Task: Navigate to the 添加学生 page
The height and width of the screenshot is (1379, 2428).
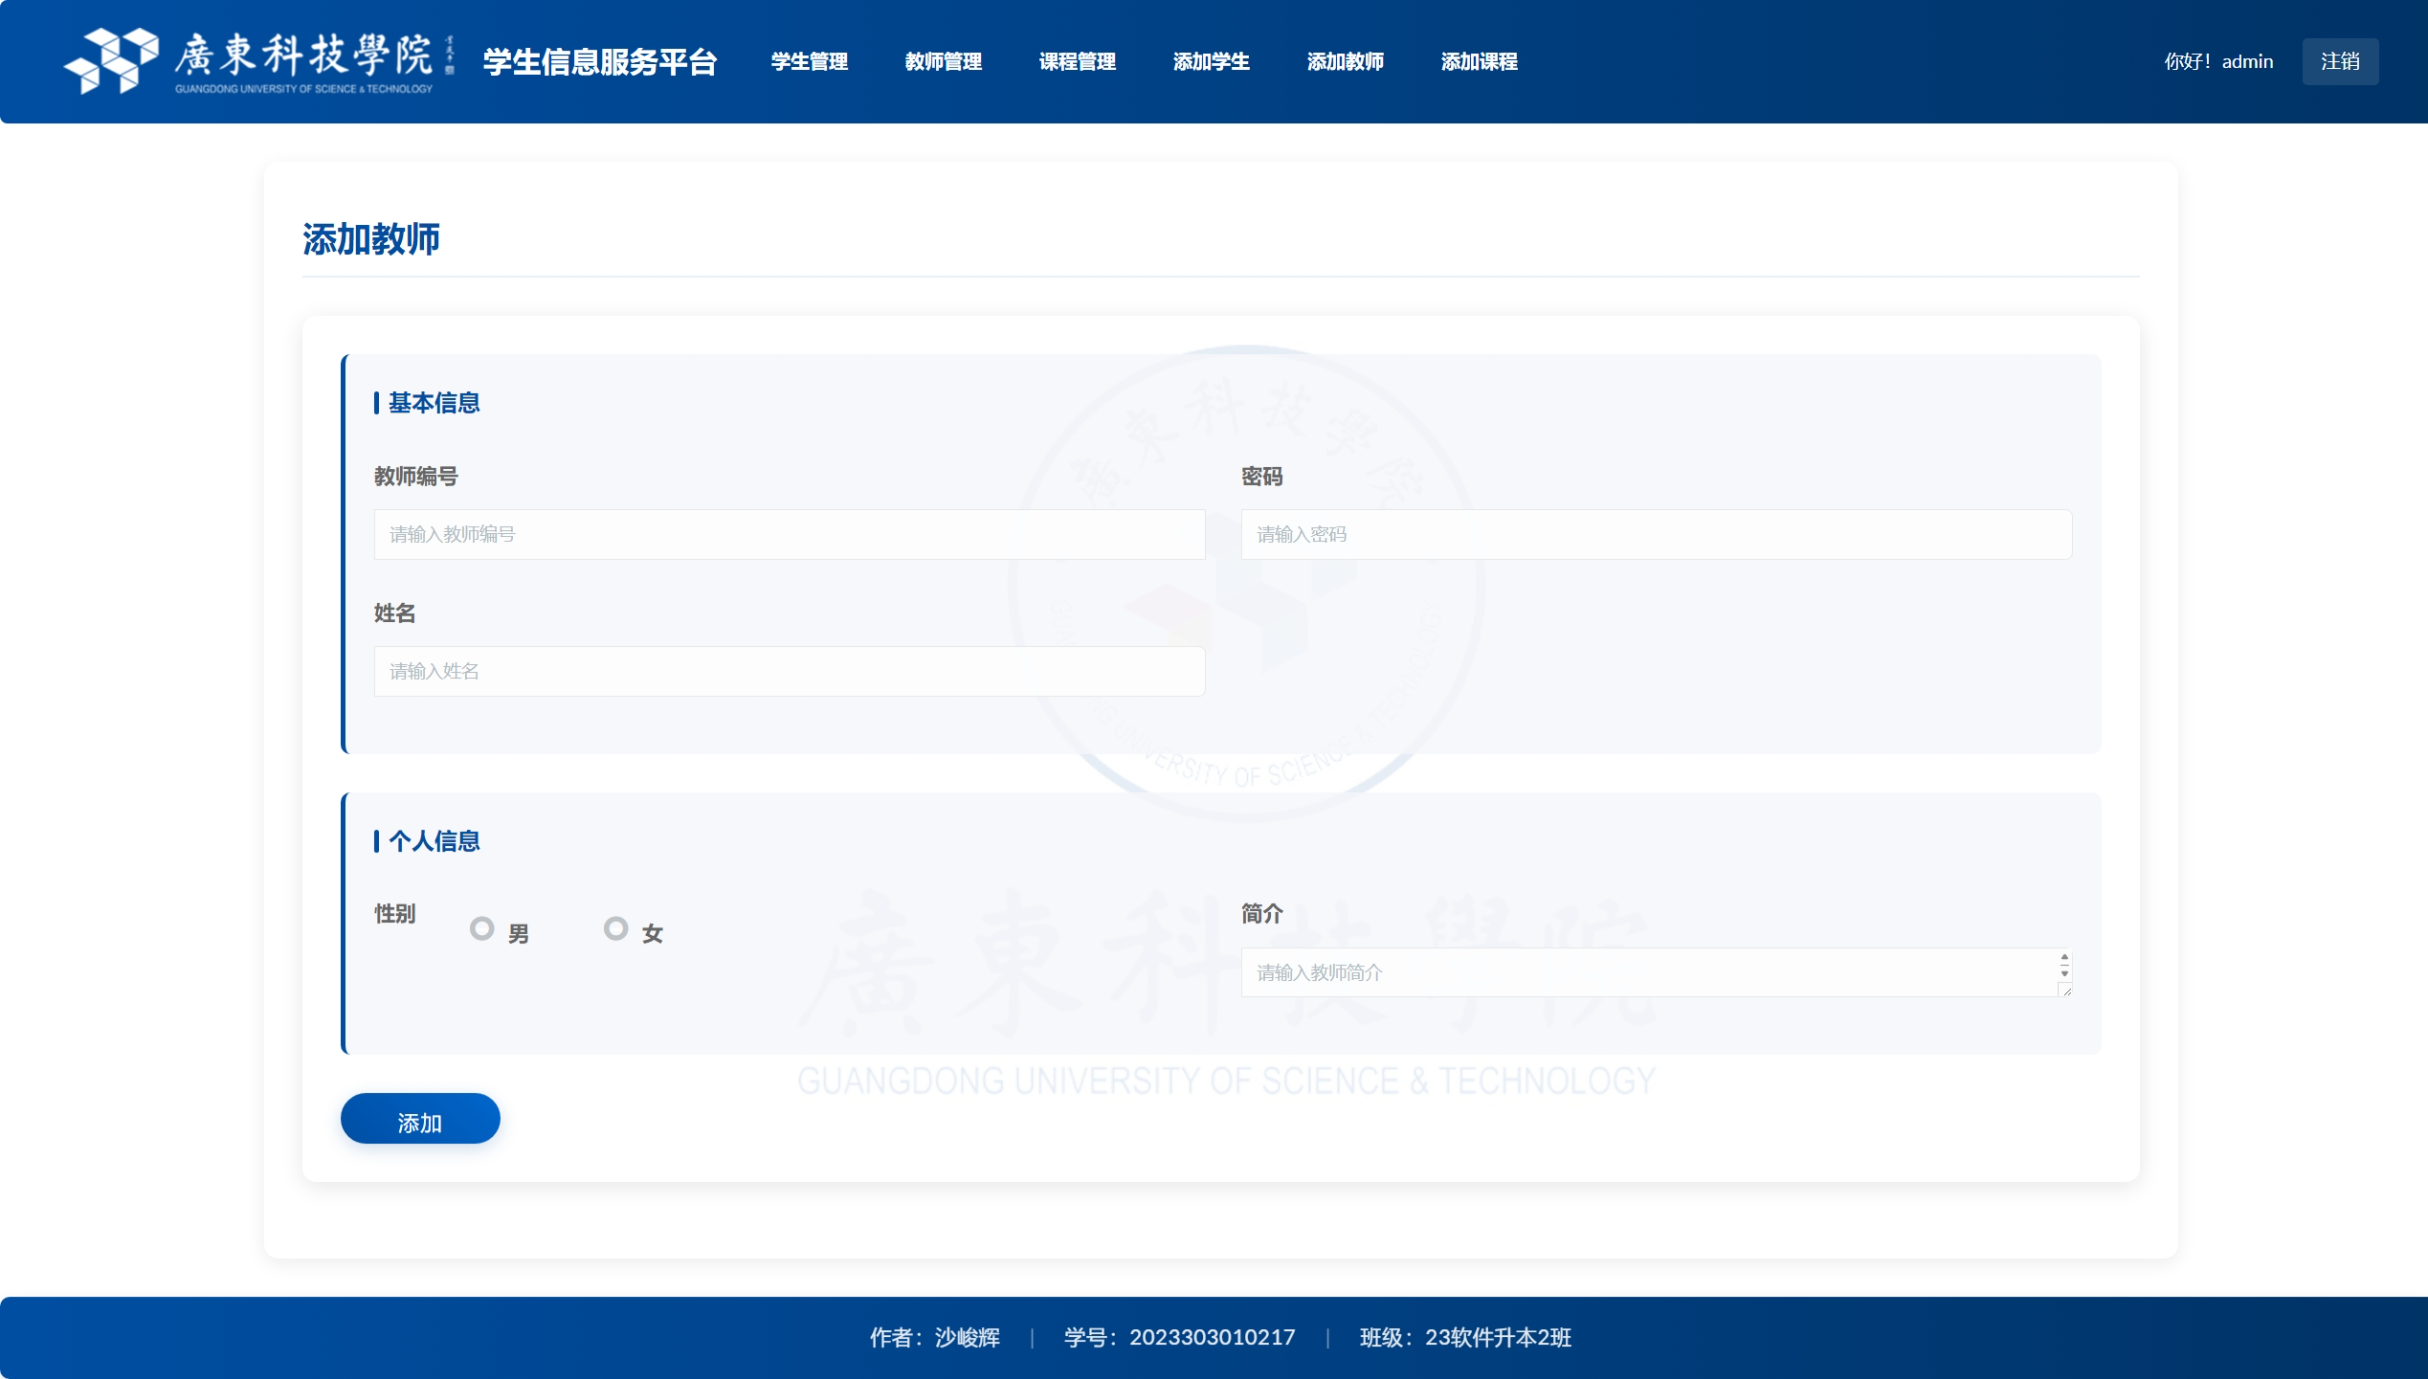Action: click(1210, 62)
